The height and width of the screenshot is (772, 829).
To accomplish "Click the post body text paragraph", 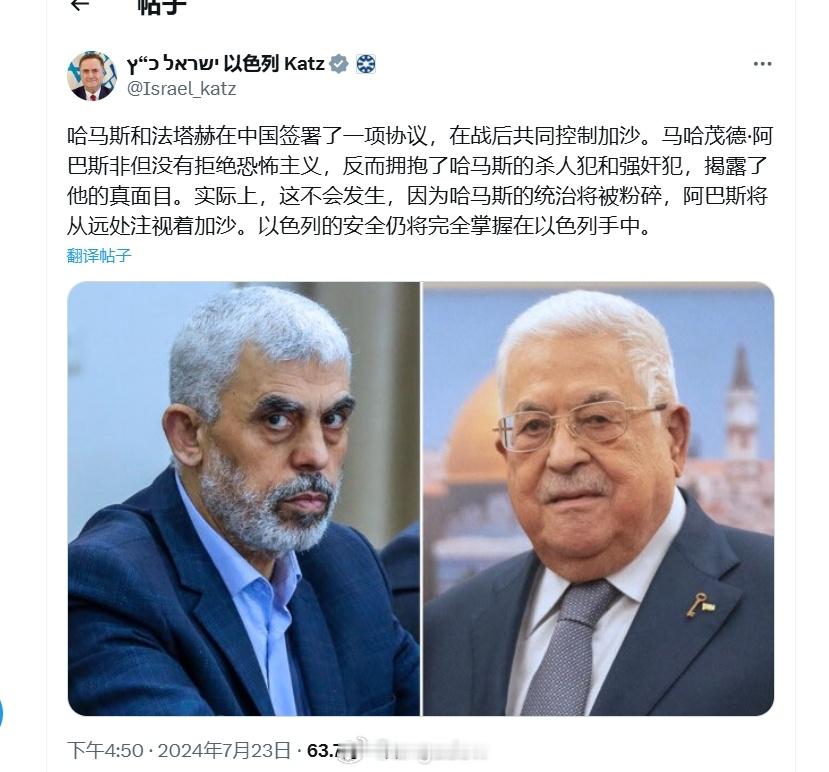I will pos(420,181).
